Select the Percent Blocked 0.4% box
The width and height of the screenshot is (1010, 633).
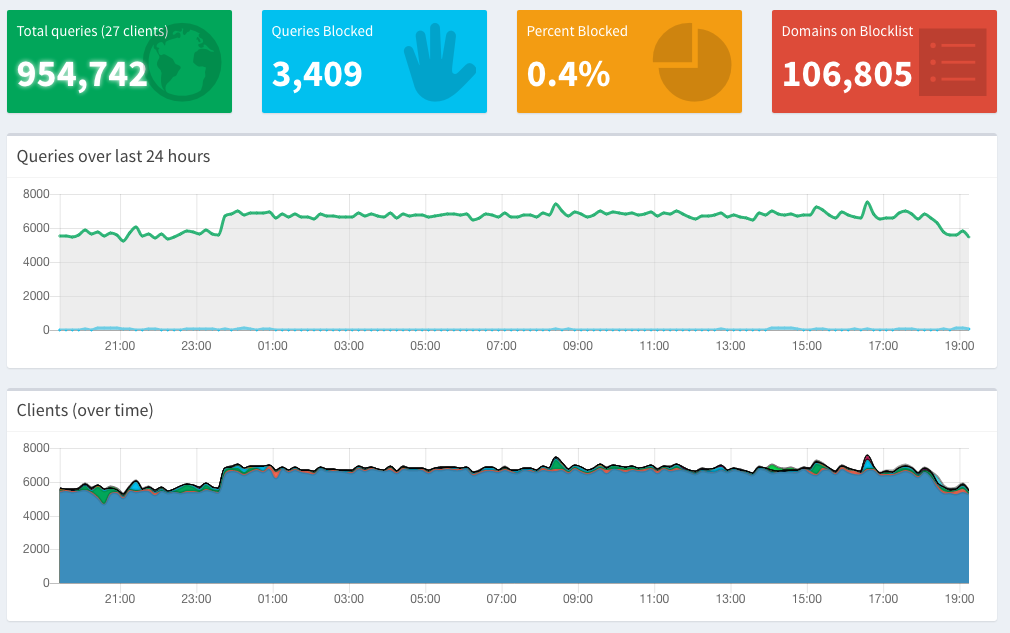629,61
